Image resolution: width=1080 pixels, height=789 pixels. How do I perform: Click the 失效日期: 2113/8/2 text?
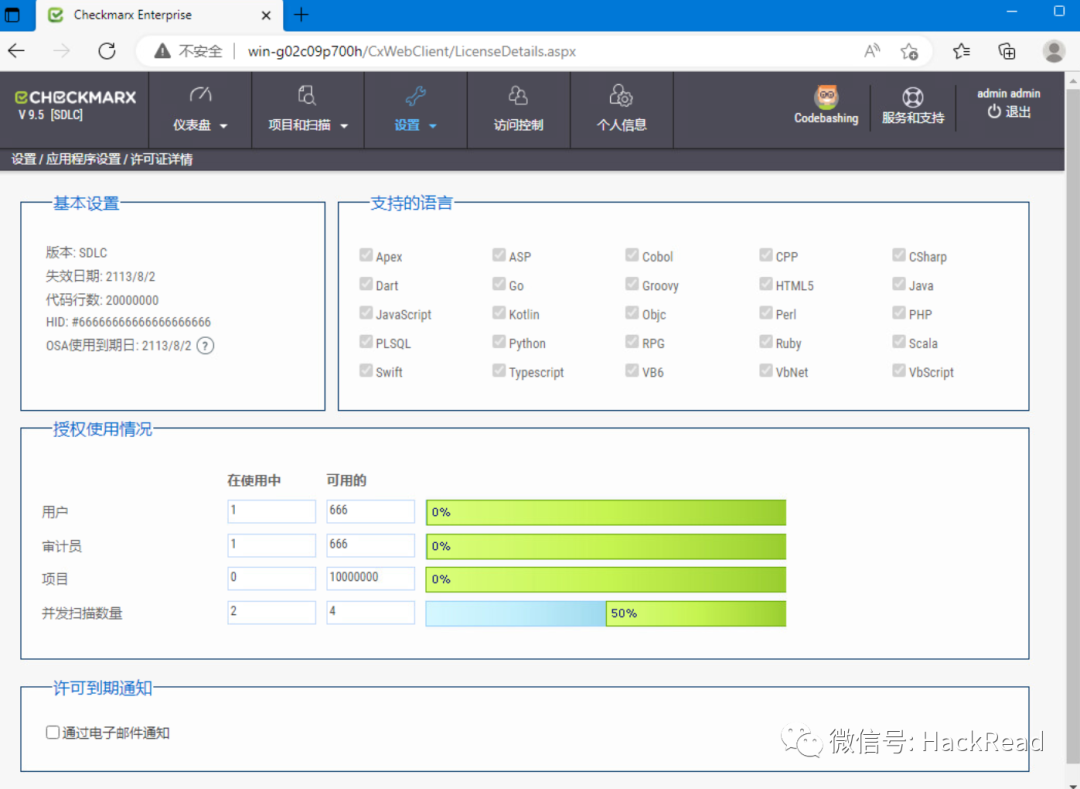coord(101,276)
